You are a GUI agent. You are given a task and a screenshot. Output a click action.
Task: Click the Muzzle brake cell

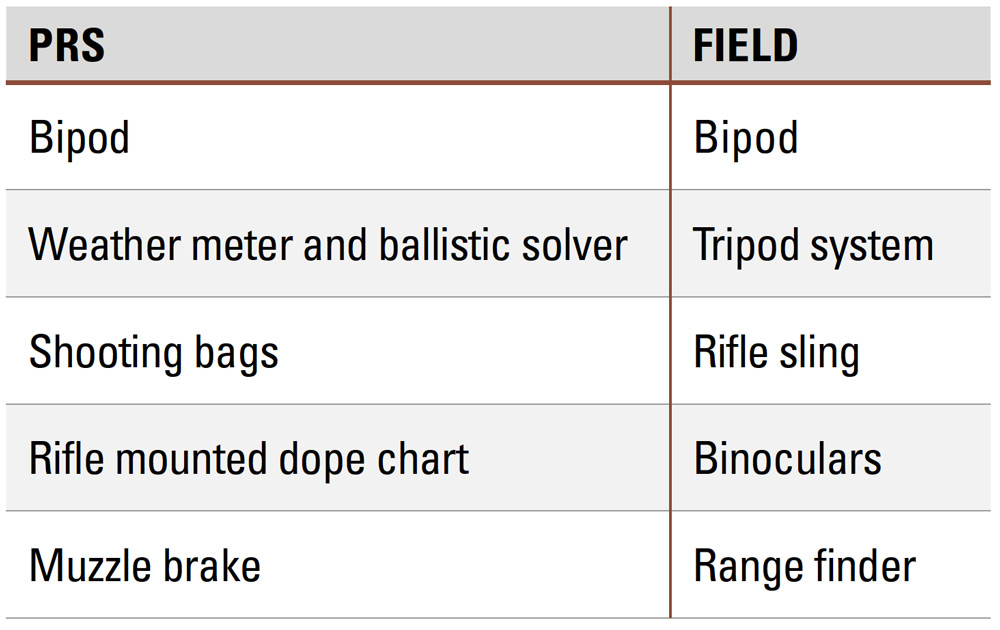[x=338, y=565]
